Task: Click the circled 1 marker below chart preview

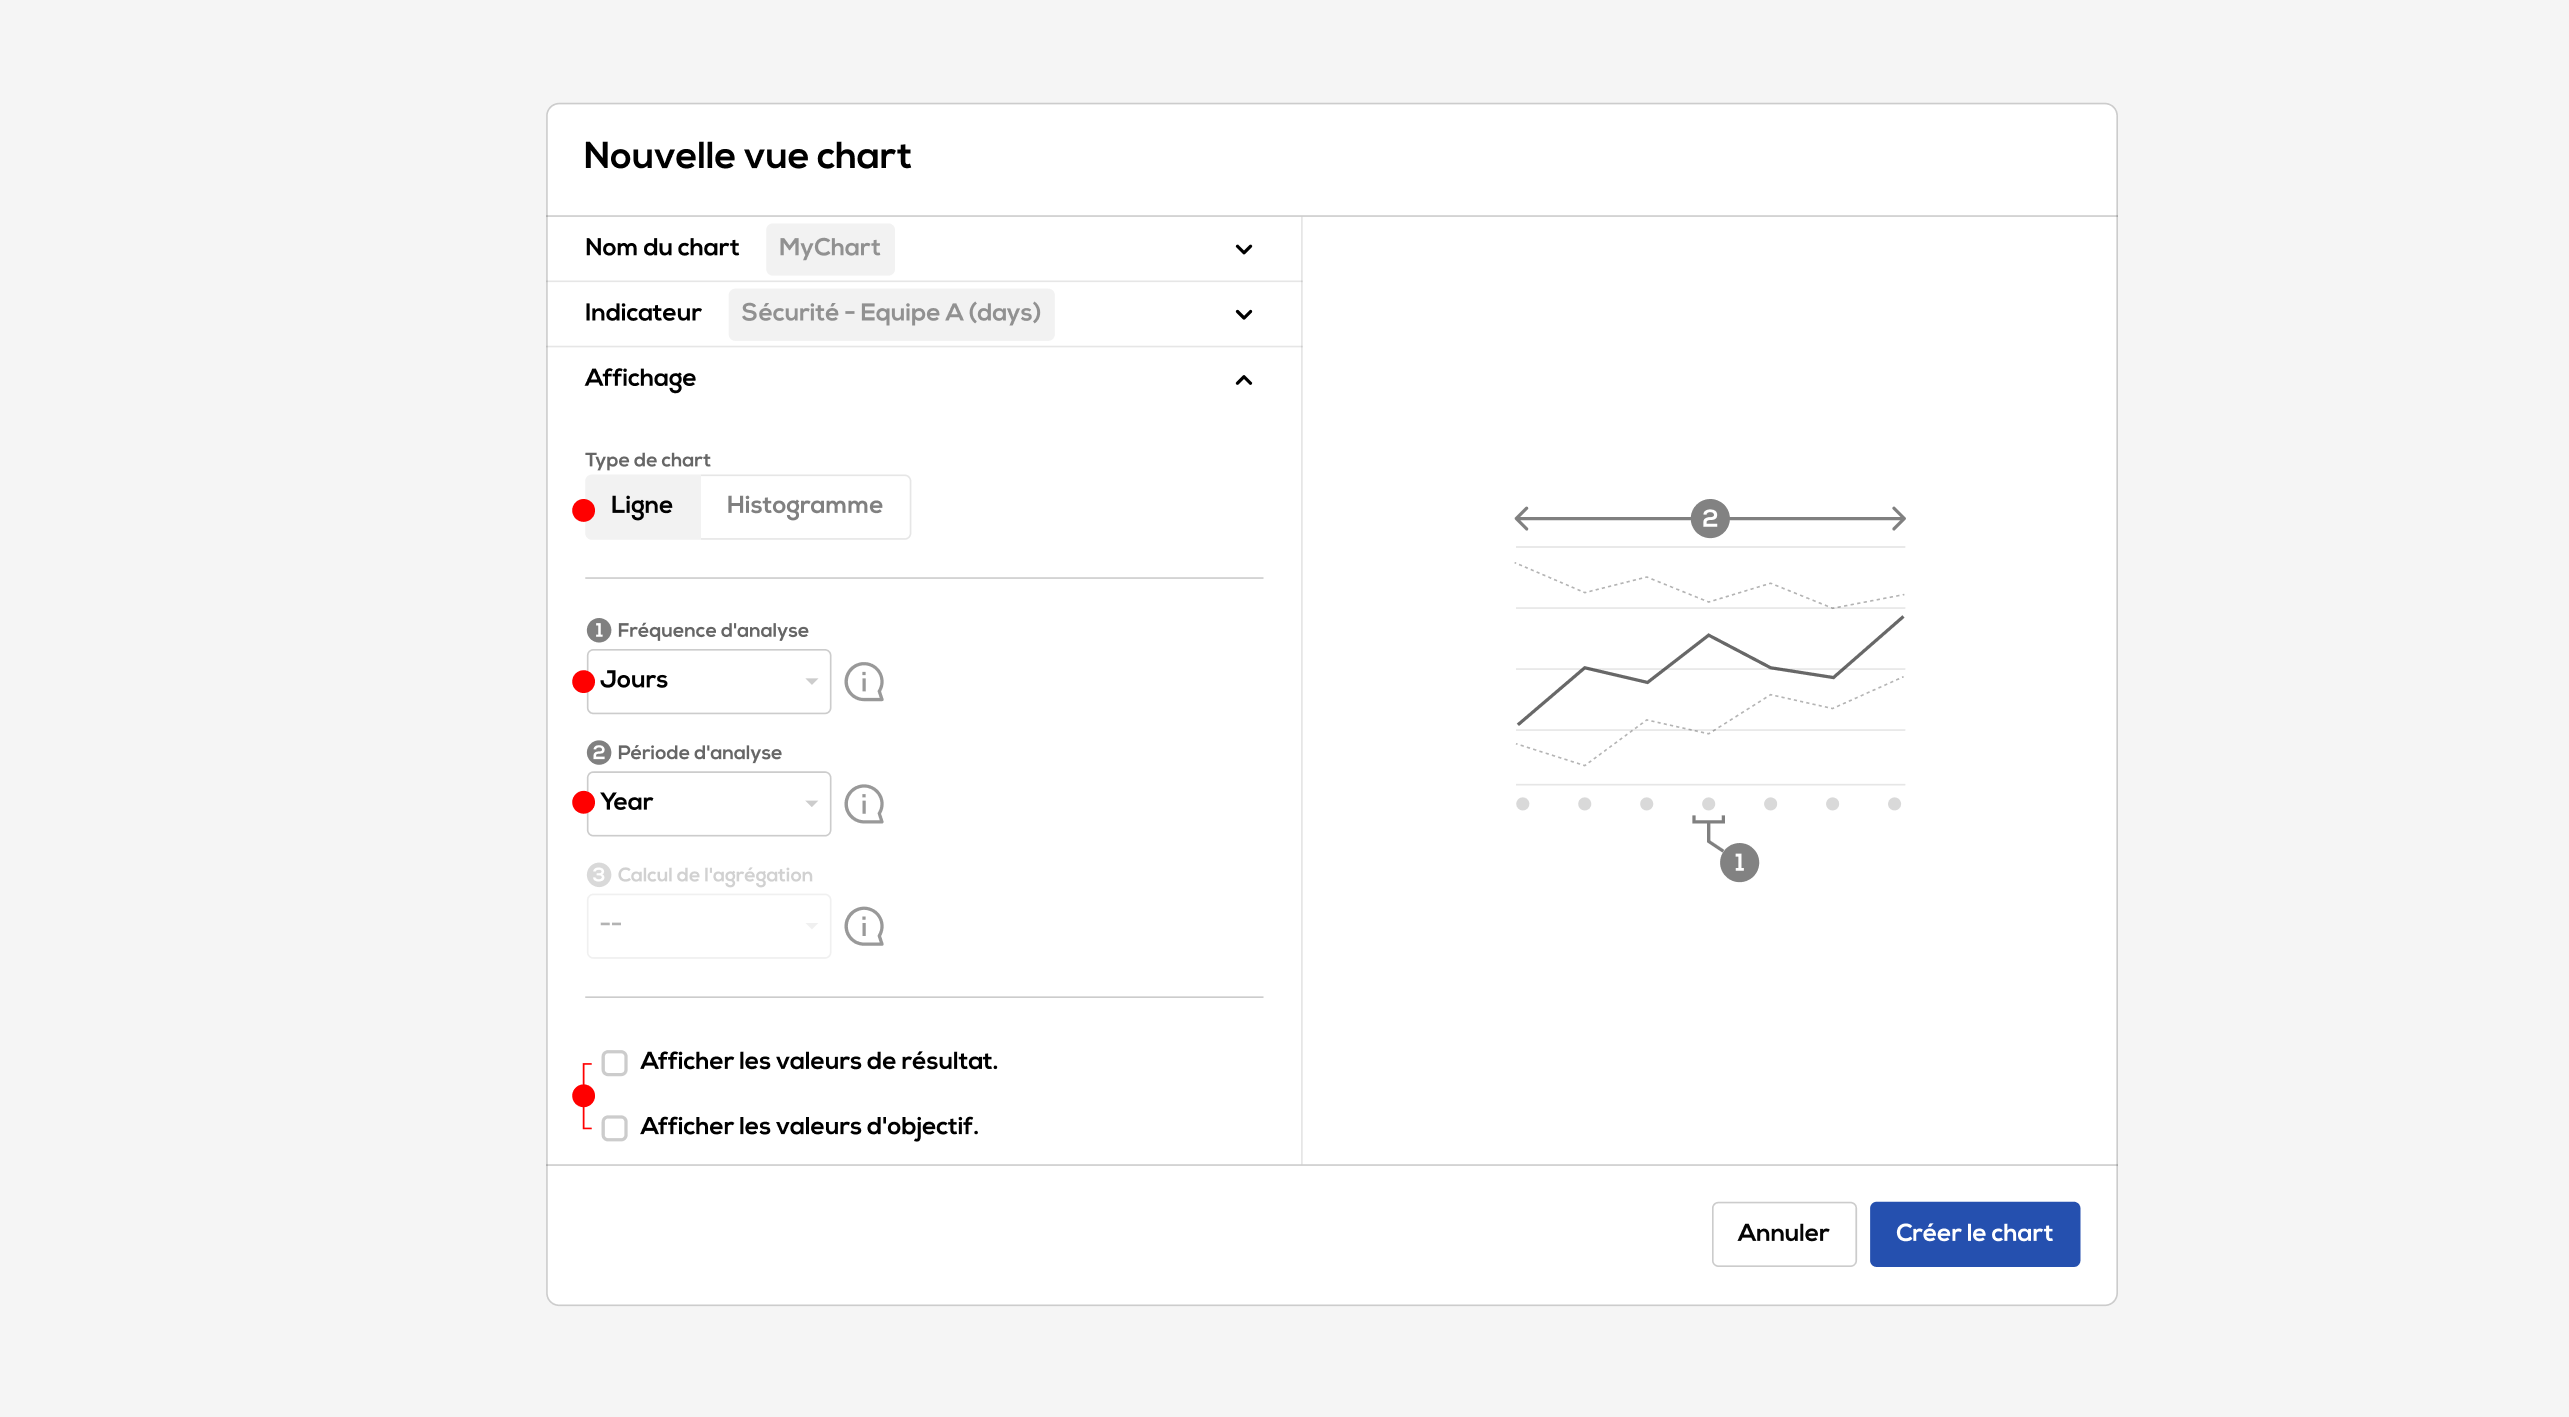Action: point(1738,862)
